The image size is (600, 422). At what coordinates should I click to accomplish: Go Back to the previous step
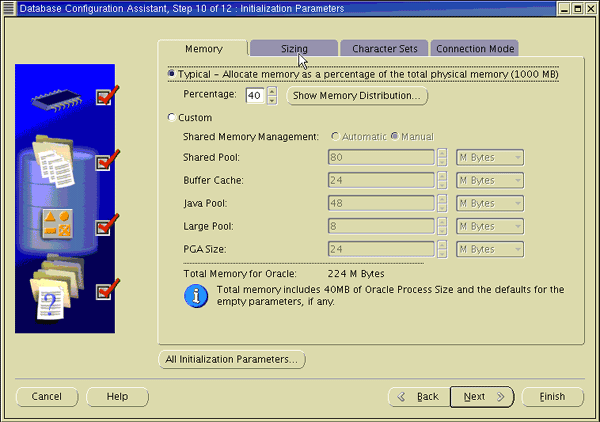(x=419, y=397)
